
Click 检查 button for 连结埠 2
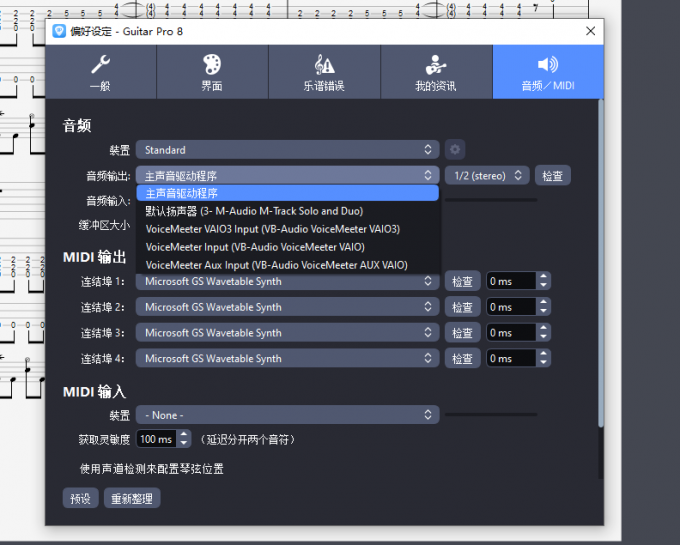(462, 307)
